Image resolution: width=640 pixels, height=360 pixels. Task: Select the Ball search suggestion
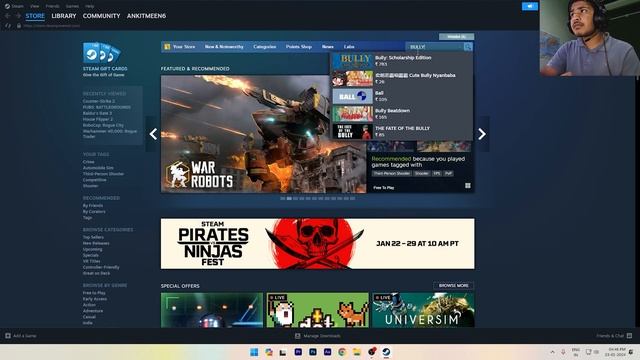(x=402, y=96)
